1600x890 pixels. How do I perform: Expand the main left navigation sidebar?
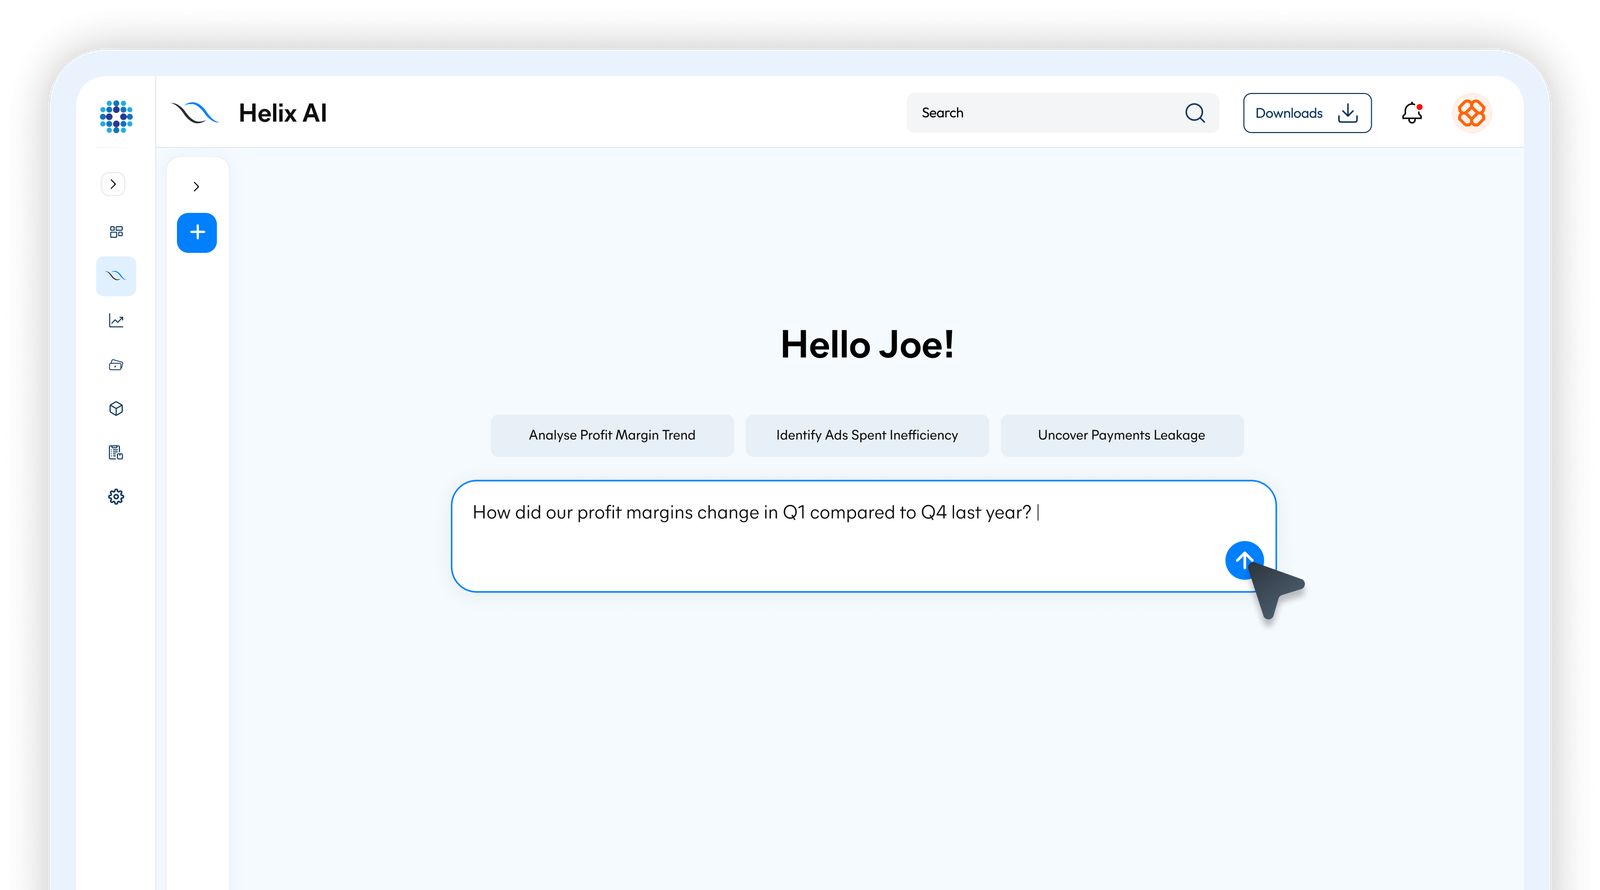[113, 184]
